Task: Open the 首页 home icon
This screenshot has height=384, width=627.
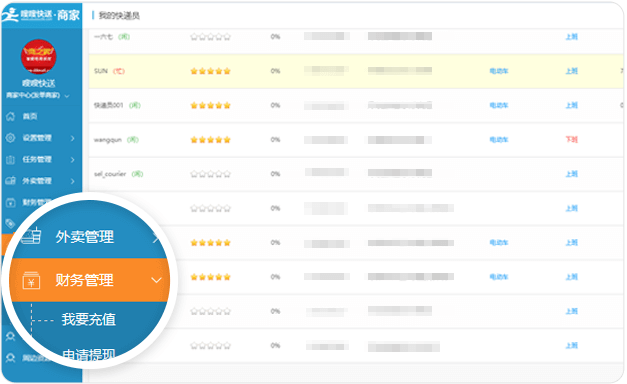Action: point(11,116)
